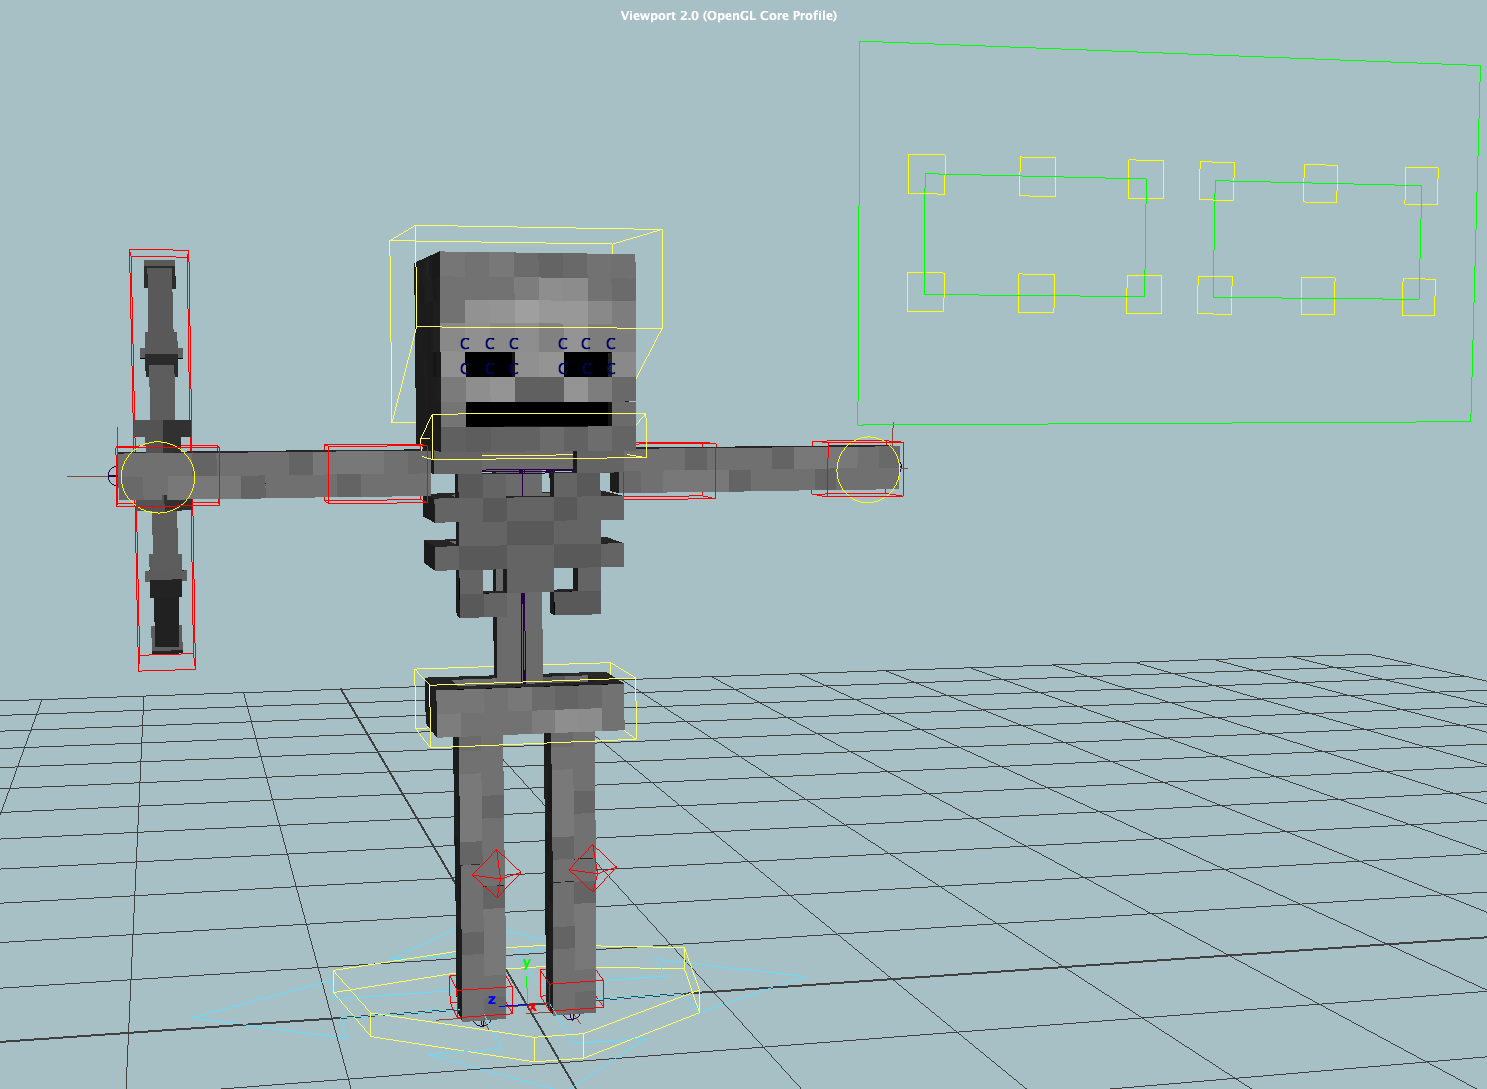Select the large green outer frame of the face panel
The width and height of the screenshot is (1487, 1089).
coord(1168,233)
